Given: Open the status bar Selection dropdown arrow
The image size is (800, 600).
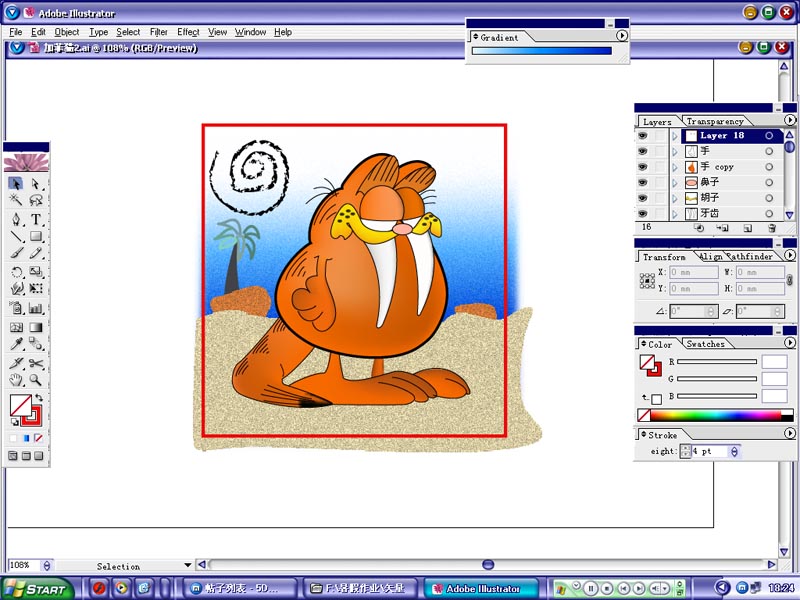Looking at the screenshot, I should click(x=187, y=565).
